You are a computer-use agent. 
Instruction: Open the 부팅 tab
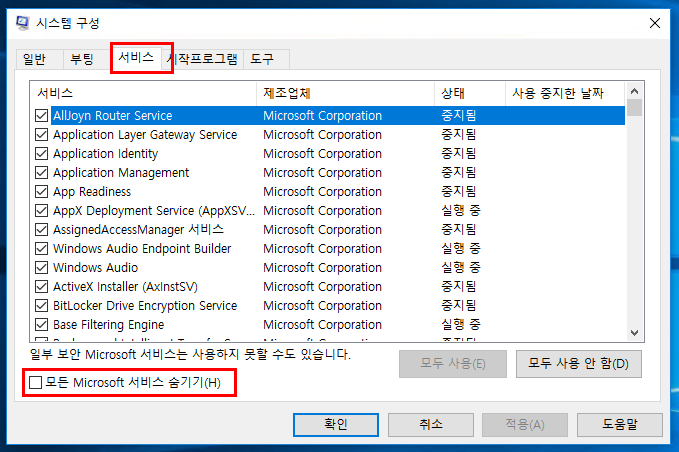pyautogui.click(x=82, y=59)
